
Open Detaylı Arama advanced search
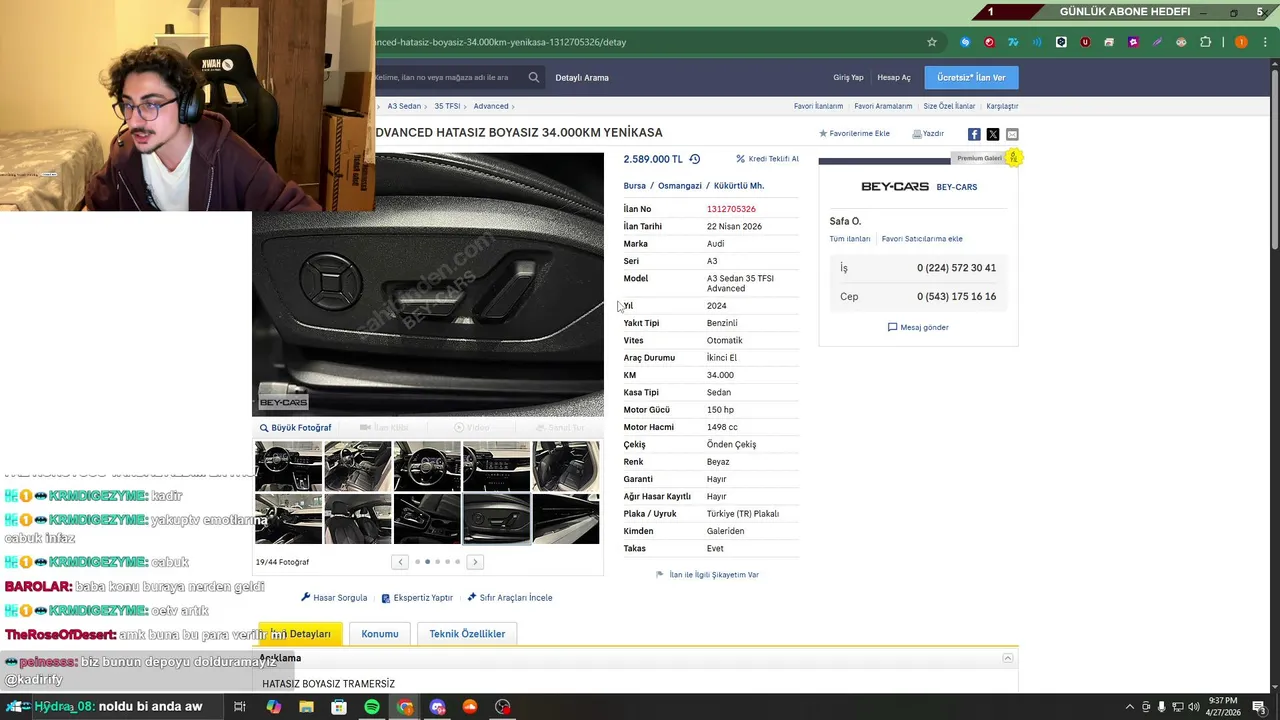pos(582,77)
